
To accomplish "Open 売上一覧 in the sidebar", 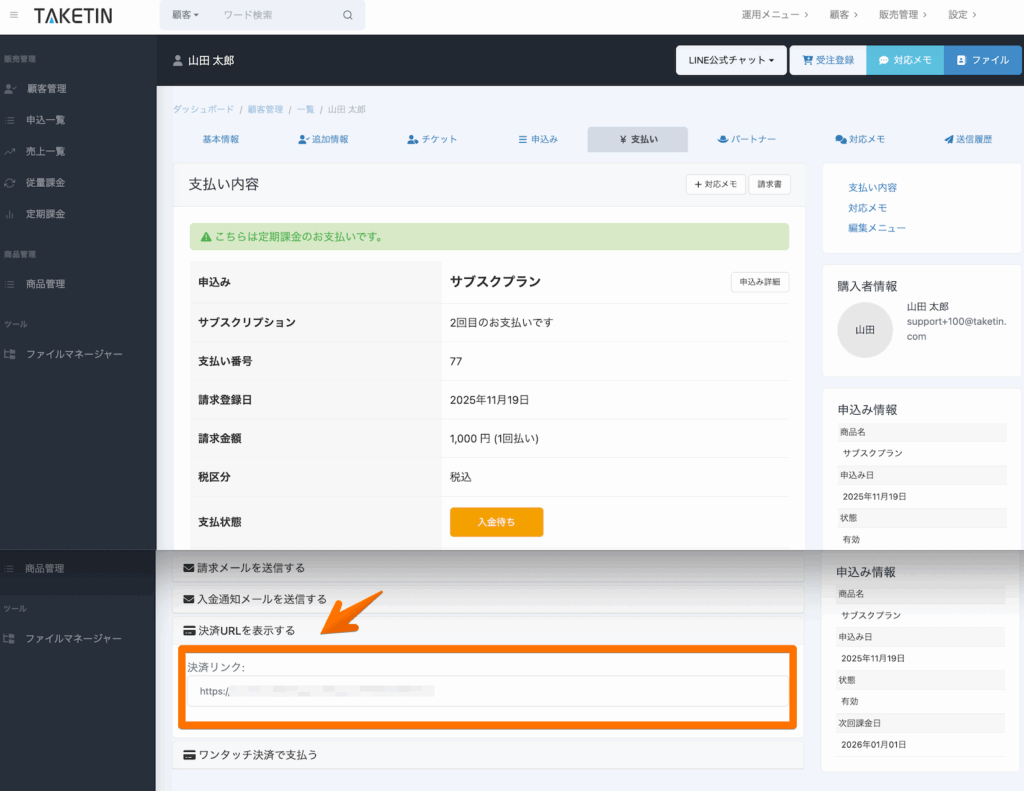I will [x=46, y=151].
